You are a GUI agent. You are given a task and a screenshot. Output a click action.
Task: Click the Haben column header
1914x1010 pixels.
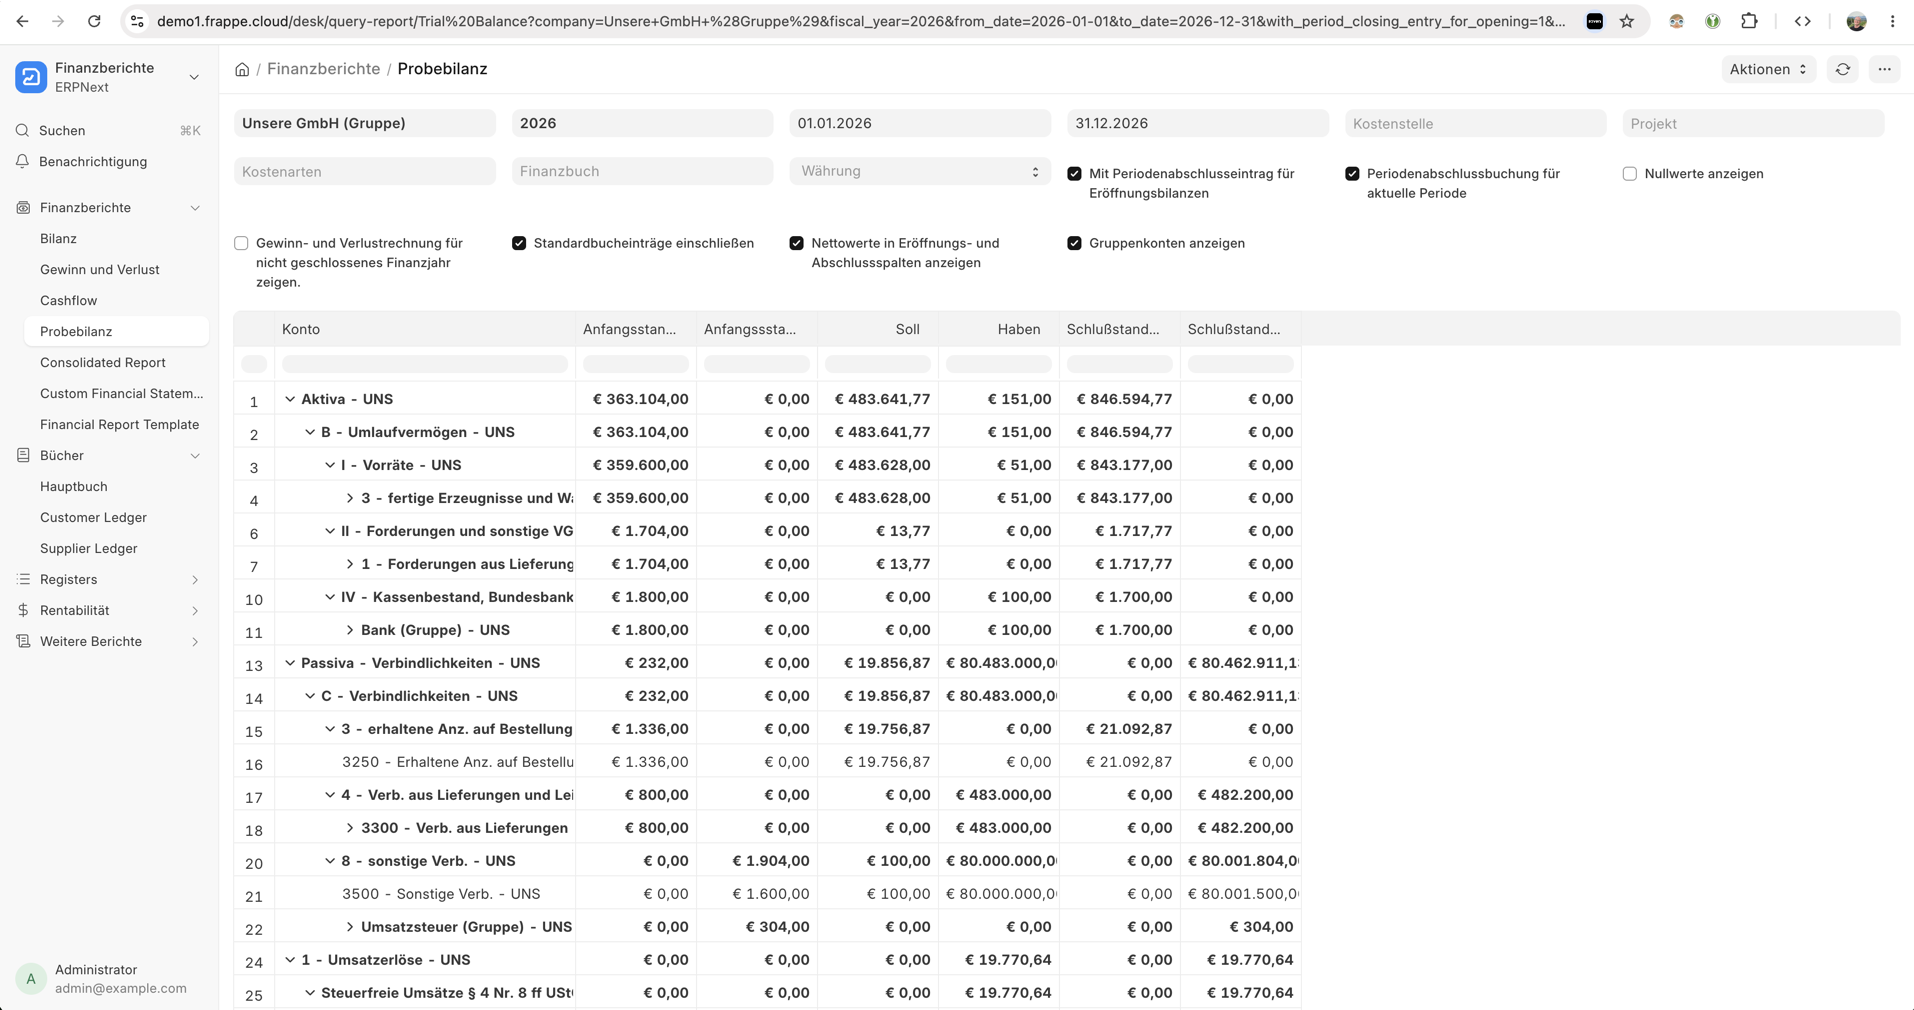click(999, 329)
